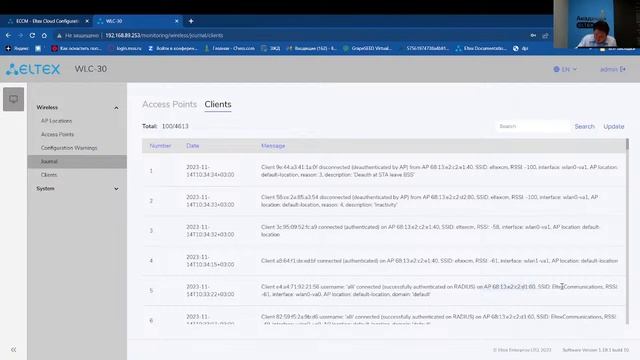
Task: Close the WLC-30 browser tab
Action: (176, 21)
